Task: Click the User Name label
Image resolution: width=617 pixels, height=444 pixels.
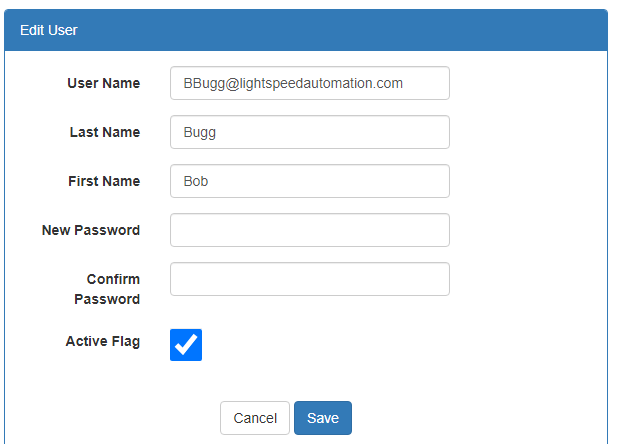Action: tap(103, 83)
